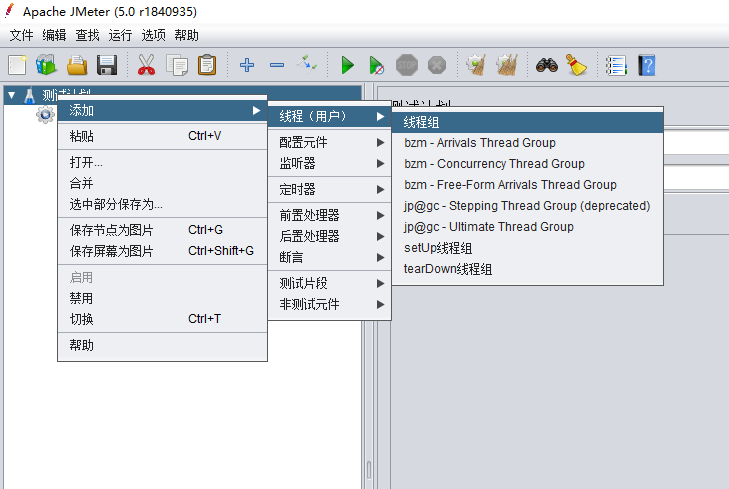Click 合并 in context menu

[162, 183]
